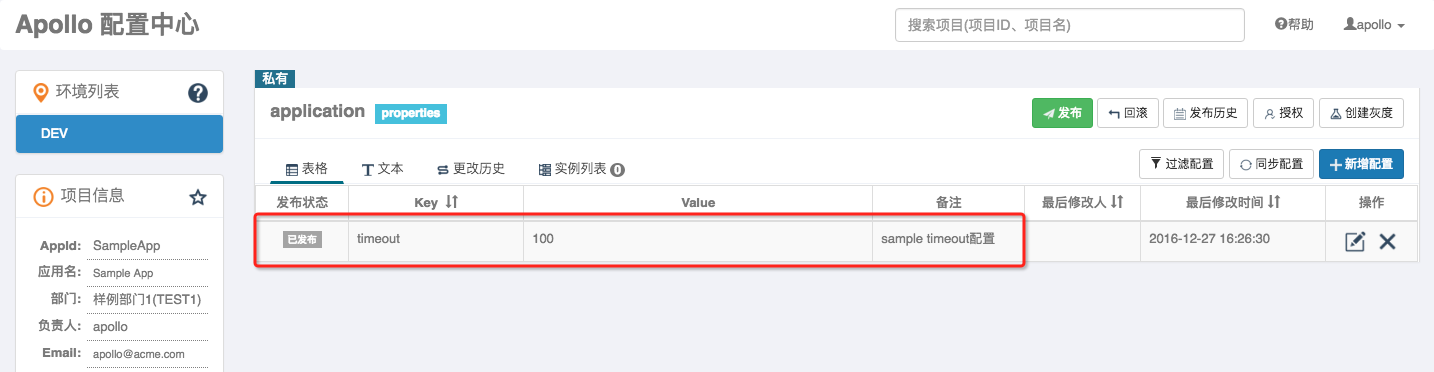Click the 回滚 rollback button
Screen dimensions: 1434x372
pyautogui.click(x=1127, y=113)
